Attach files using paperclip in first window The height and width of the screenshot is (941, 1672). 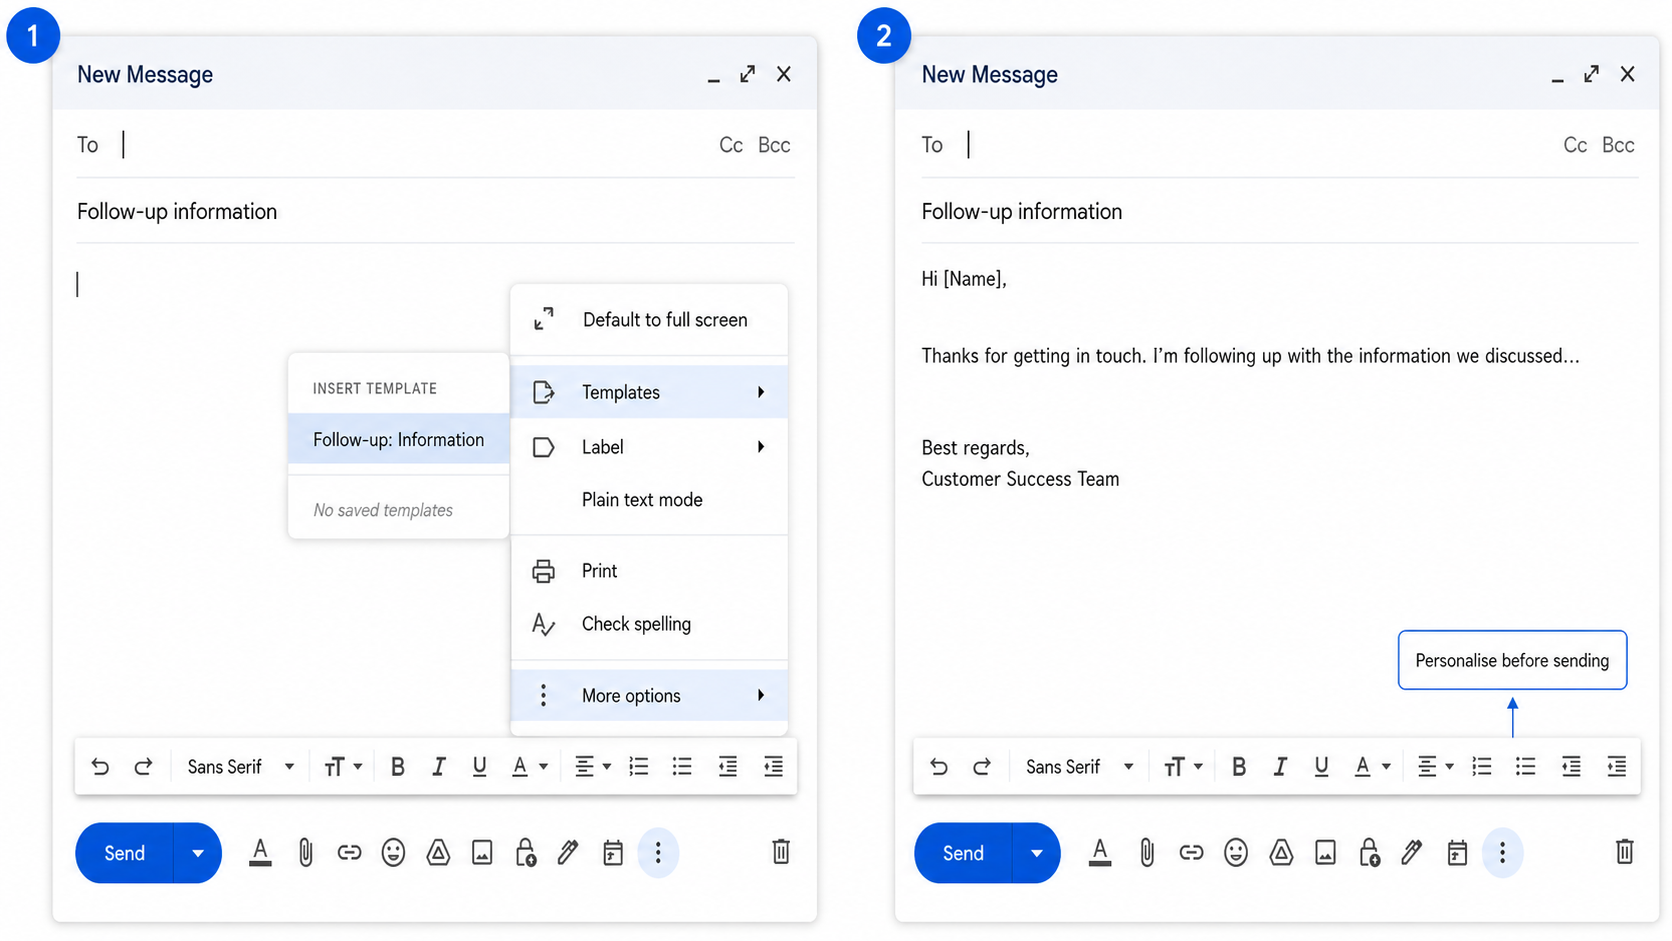tap(306, 853)
